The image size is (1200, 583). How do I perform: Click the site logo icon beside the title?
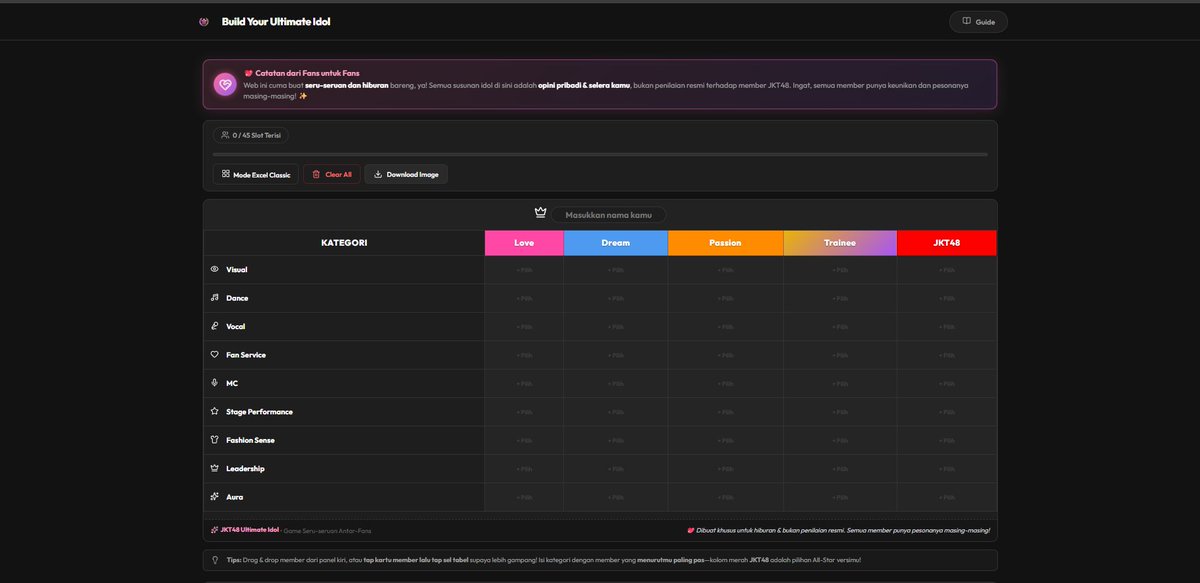204,22
